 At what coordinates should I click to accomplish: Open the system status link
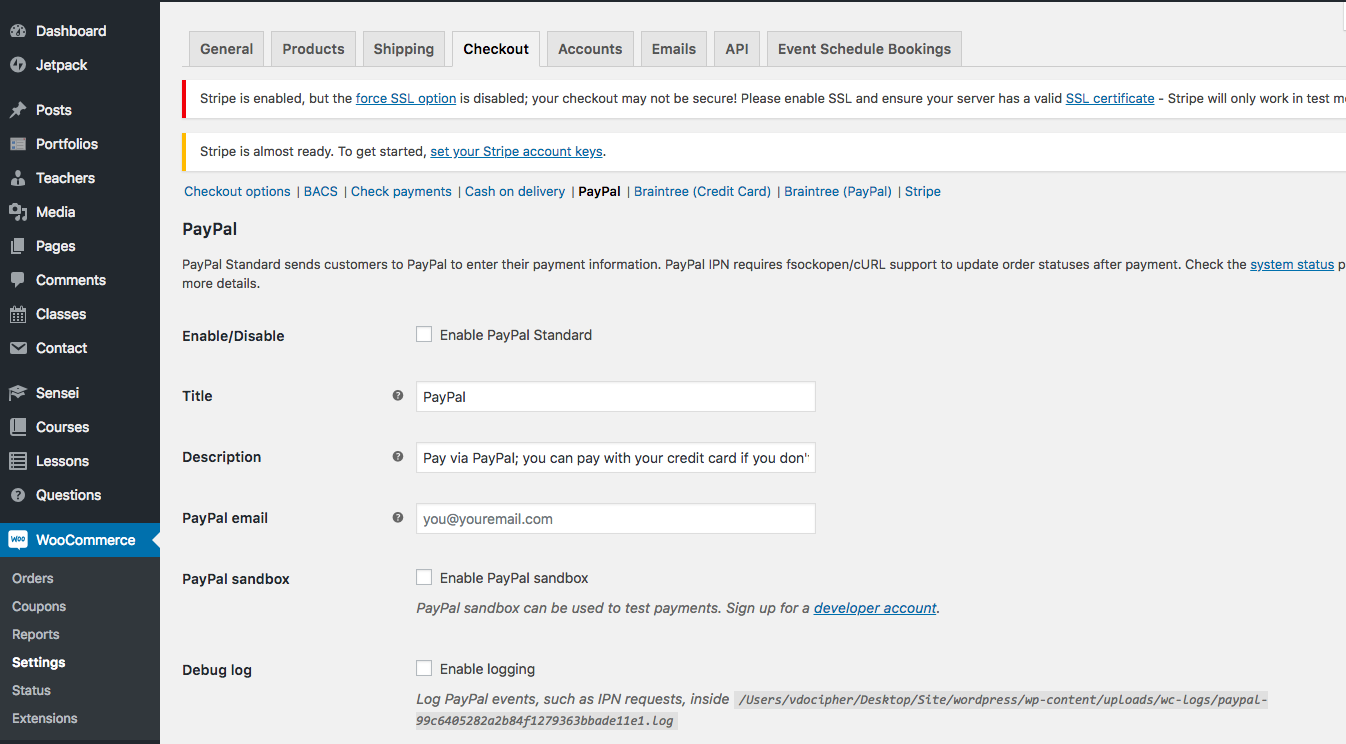click(1292, 265)
